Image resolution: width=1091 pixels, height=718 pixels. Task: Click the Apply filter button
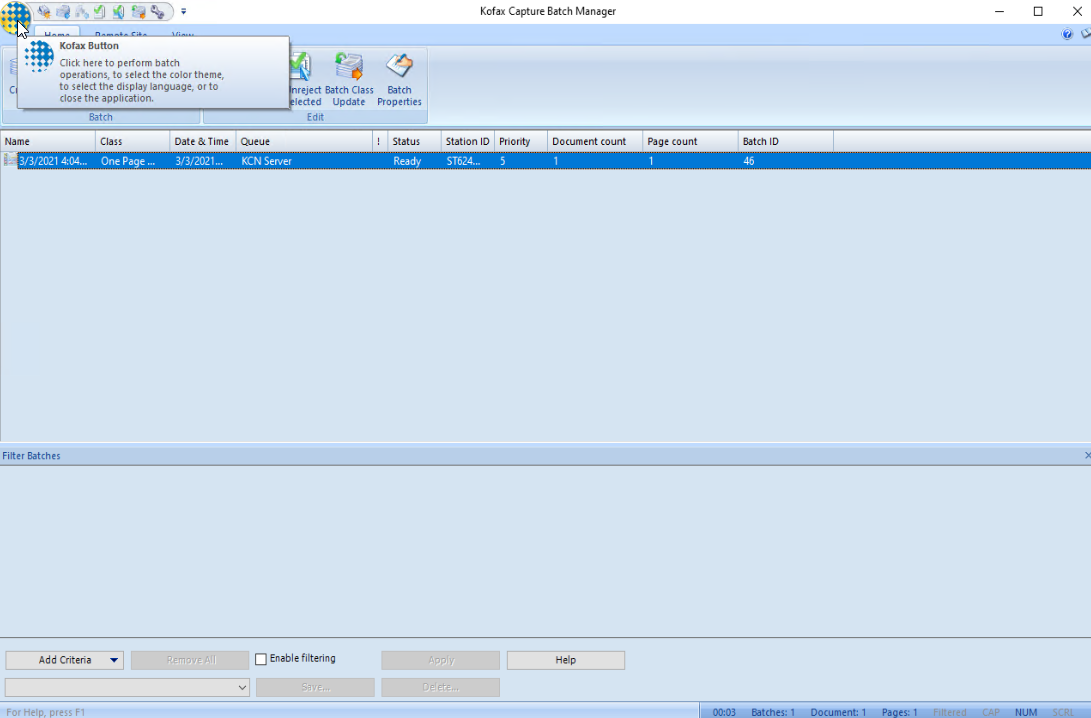(440, 660)
